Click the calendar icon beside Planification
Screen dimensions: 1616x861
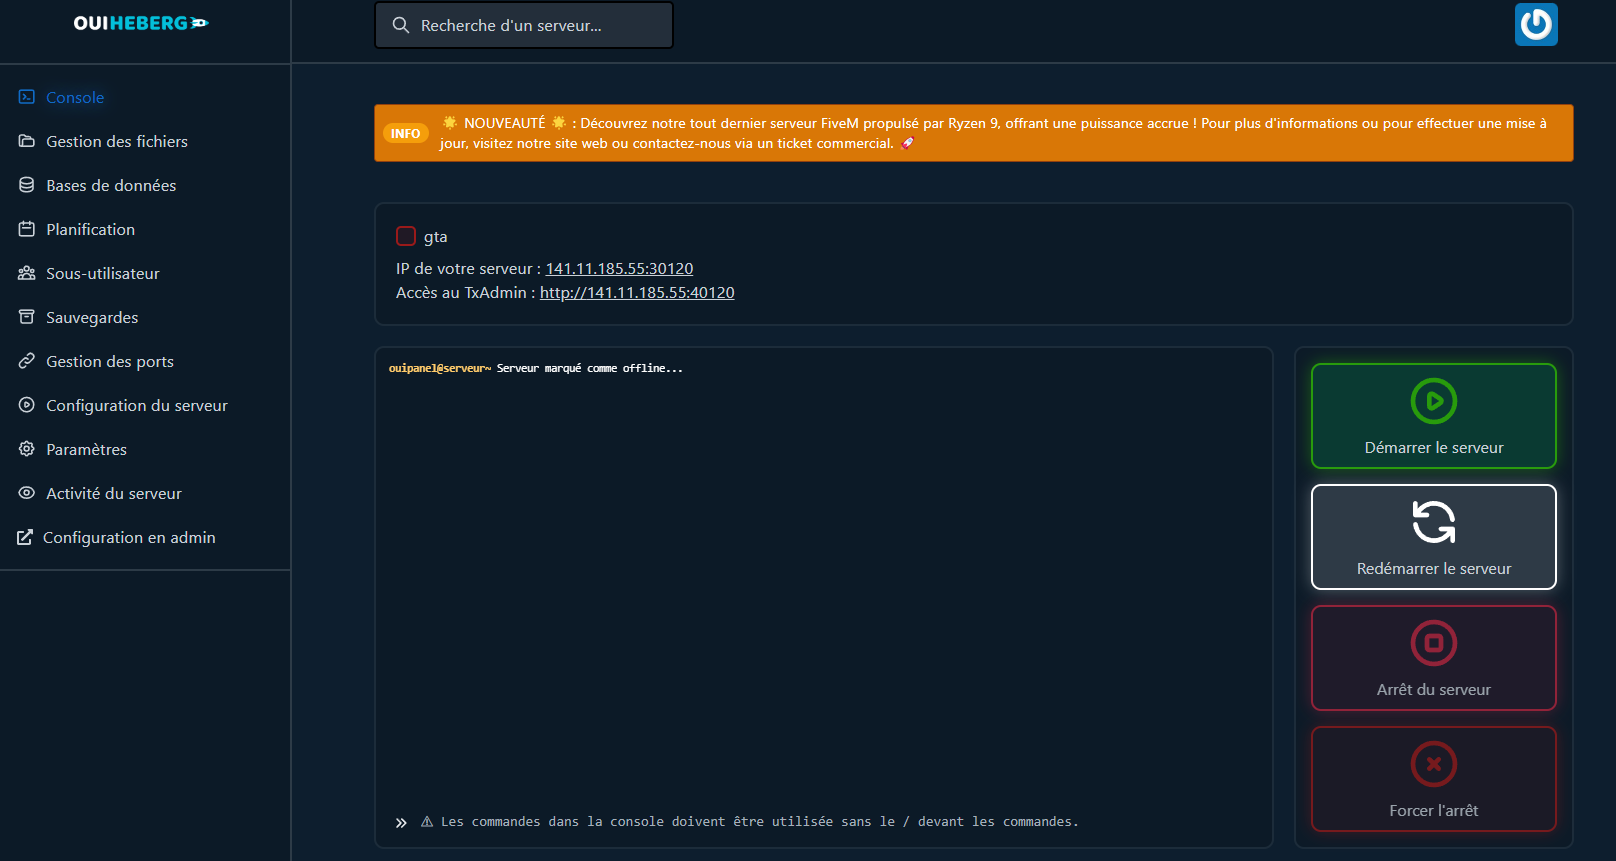point(27,229)
